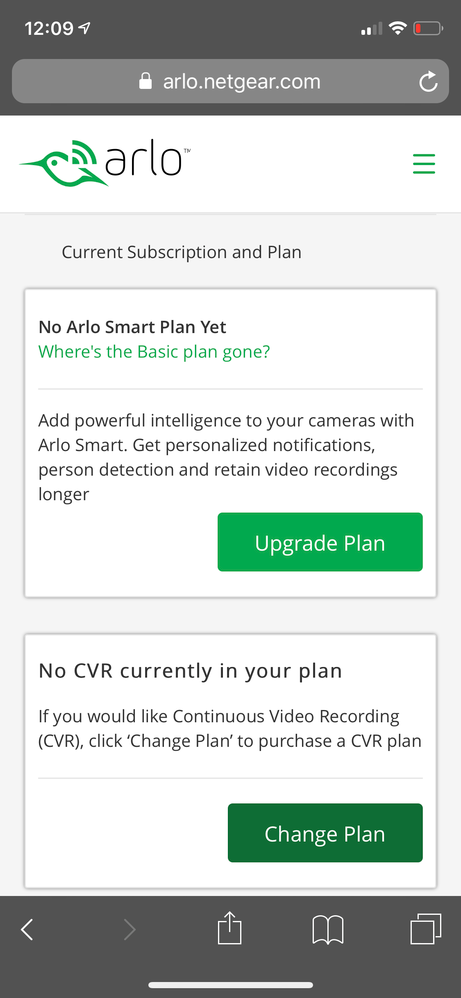The height and width of the screenshot is (998, 461).
Task: Tap the home indicator bar at bottom
Action: [230, 985]
